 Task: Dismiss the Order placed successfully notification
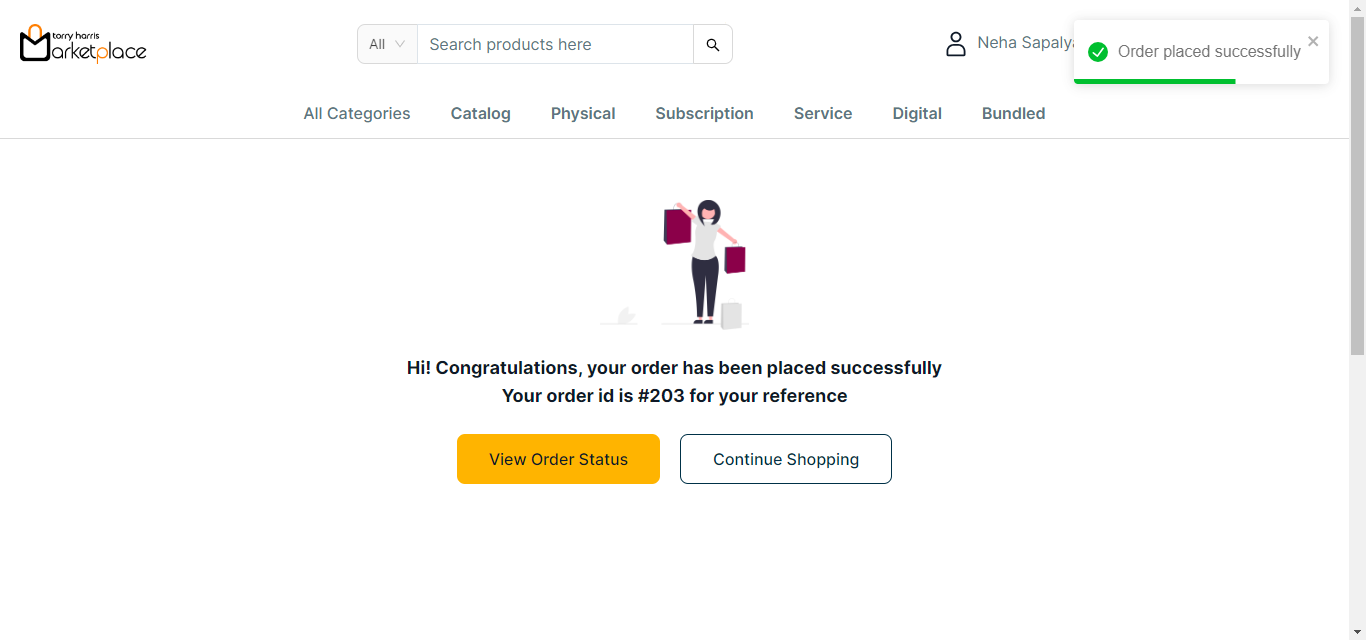[1313, 41]
